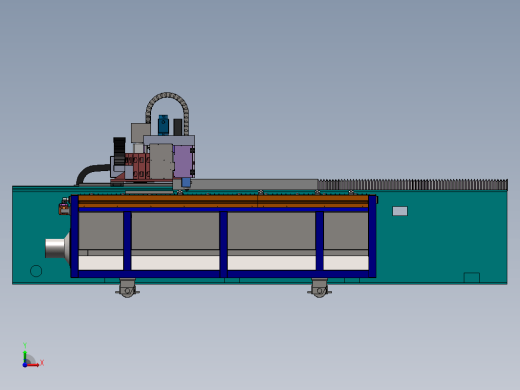This screenshot has width=520, height=390.
Task: Click the coordinate axis triad origin
Action: pyautogui.click(x=25, y=365)
